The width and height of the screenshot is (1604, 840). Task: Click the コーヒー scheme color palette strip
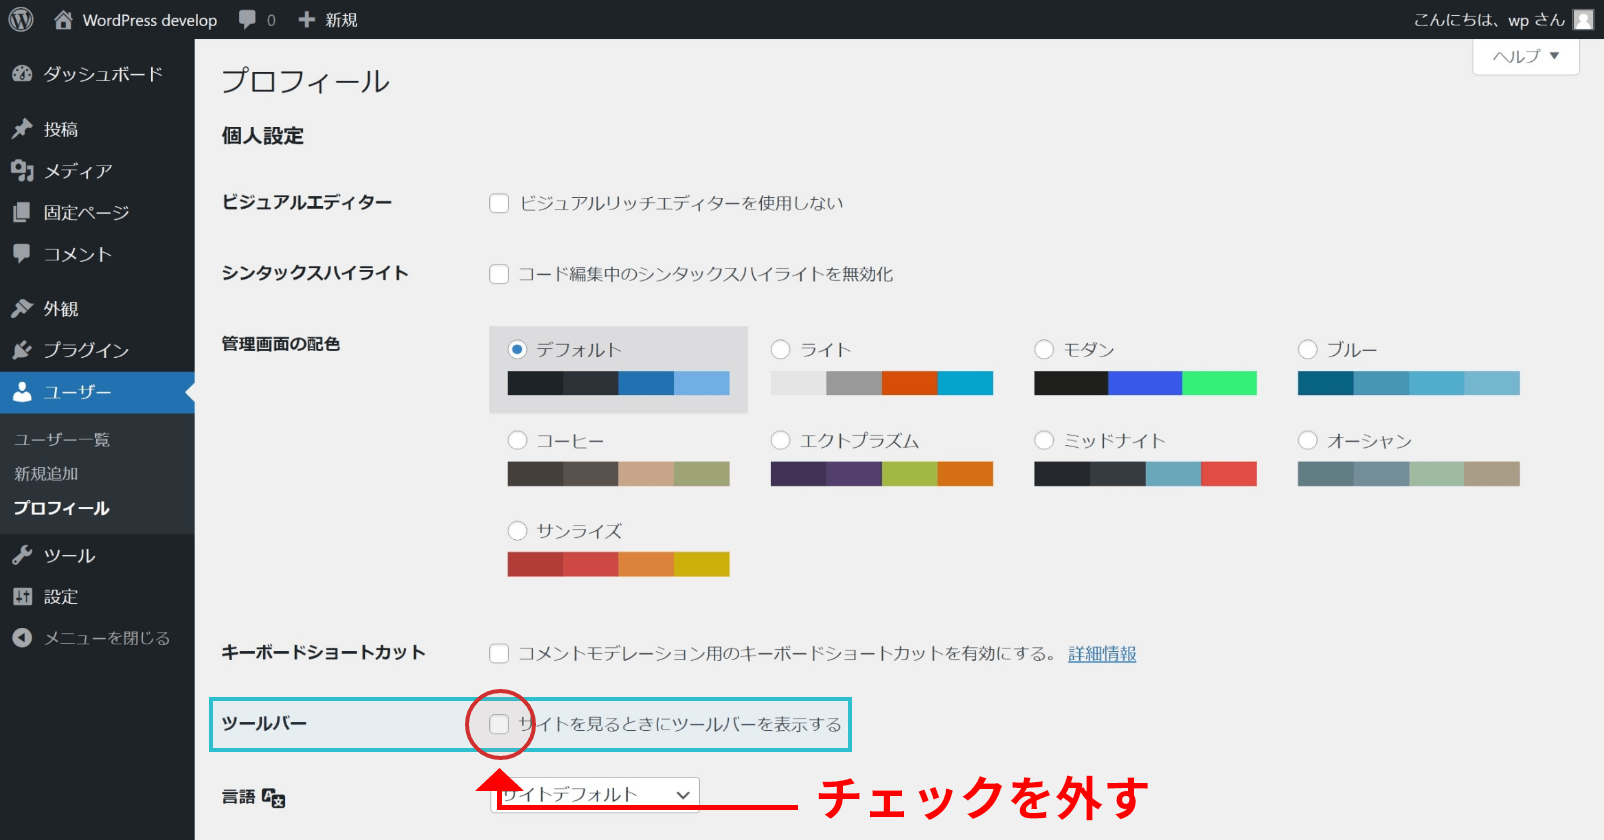coord(618,474)
